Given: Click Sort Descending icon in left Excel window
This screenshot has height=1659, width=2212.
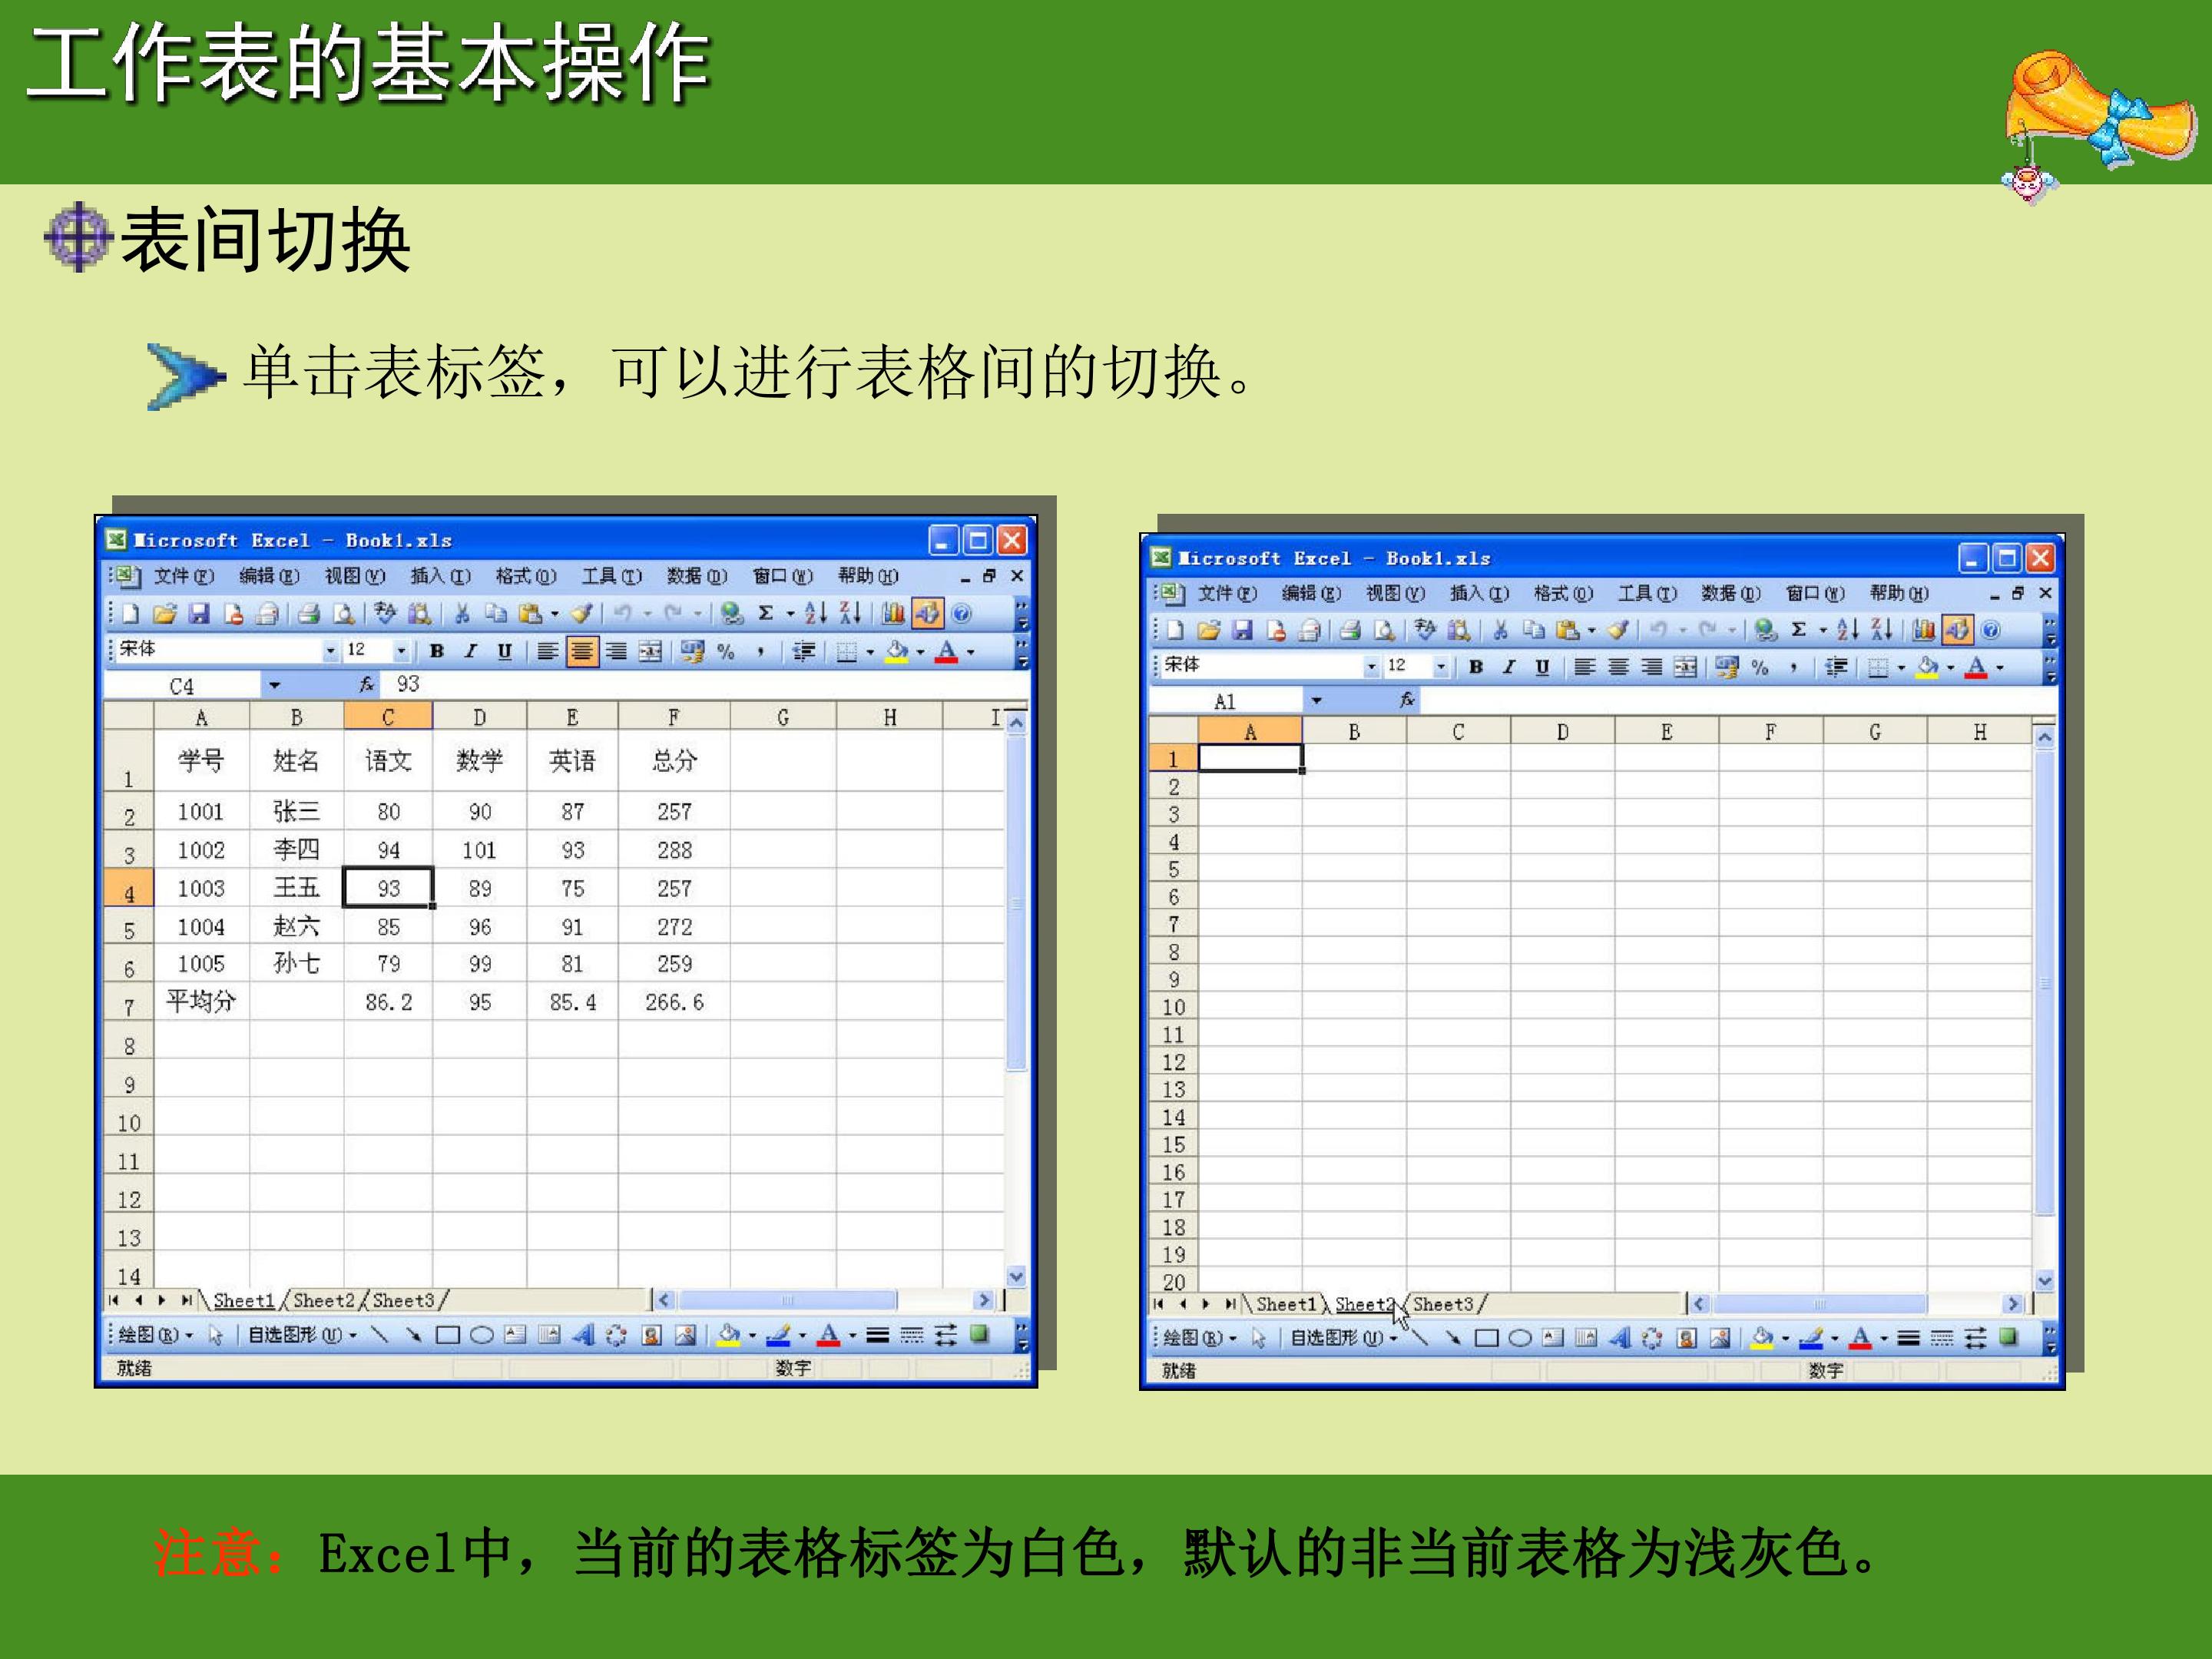Looking at the screenshot, I should (850, 614).
